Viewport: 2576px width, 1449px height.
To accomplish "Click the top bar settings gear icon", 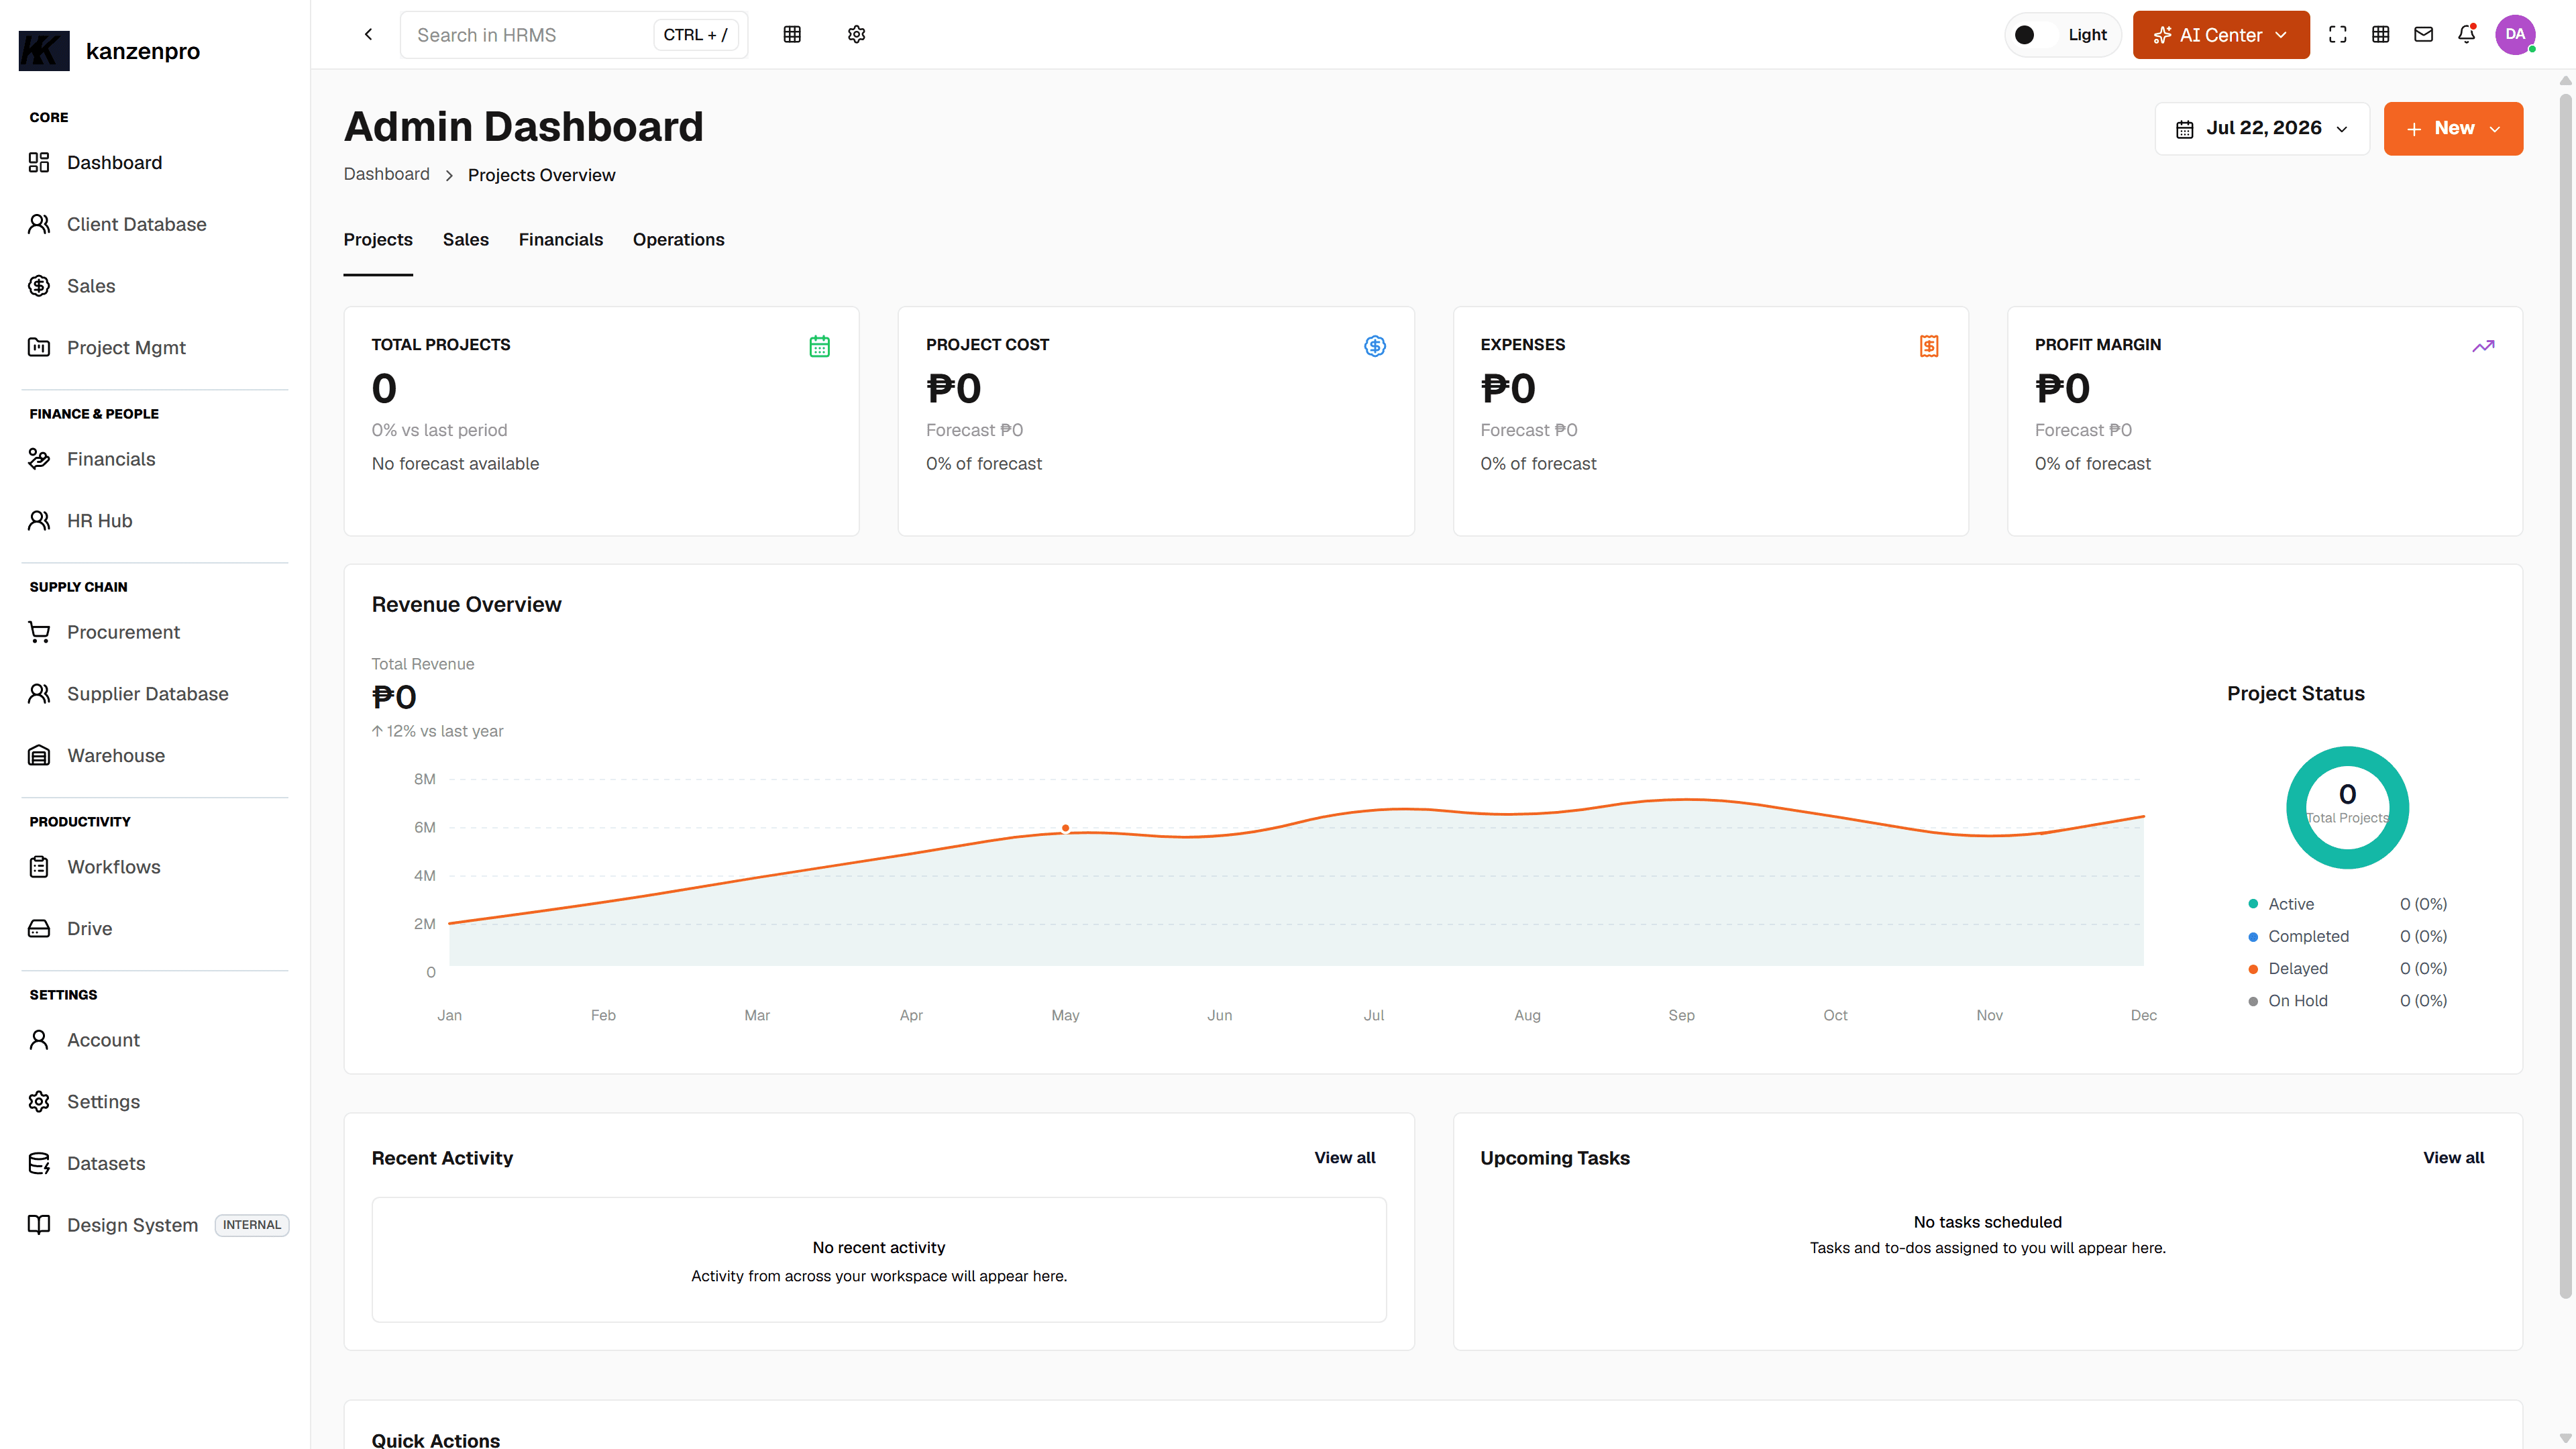I will 856,34.
